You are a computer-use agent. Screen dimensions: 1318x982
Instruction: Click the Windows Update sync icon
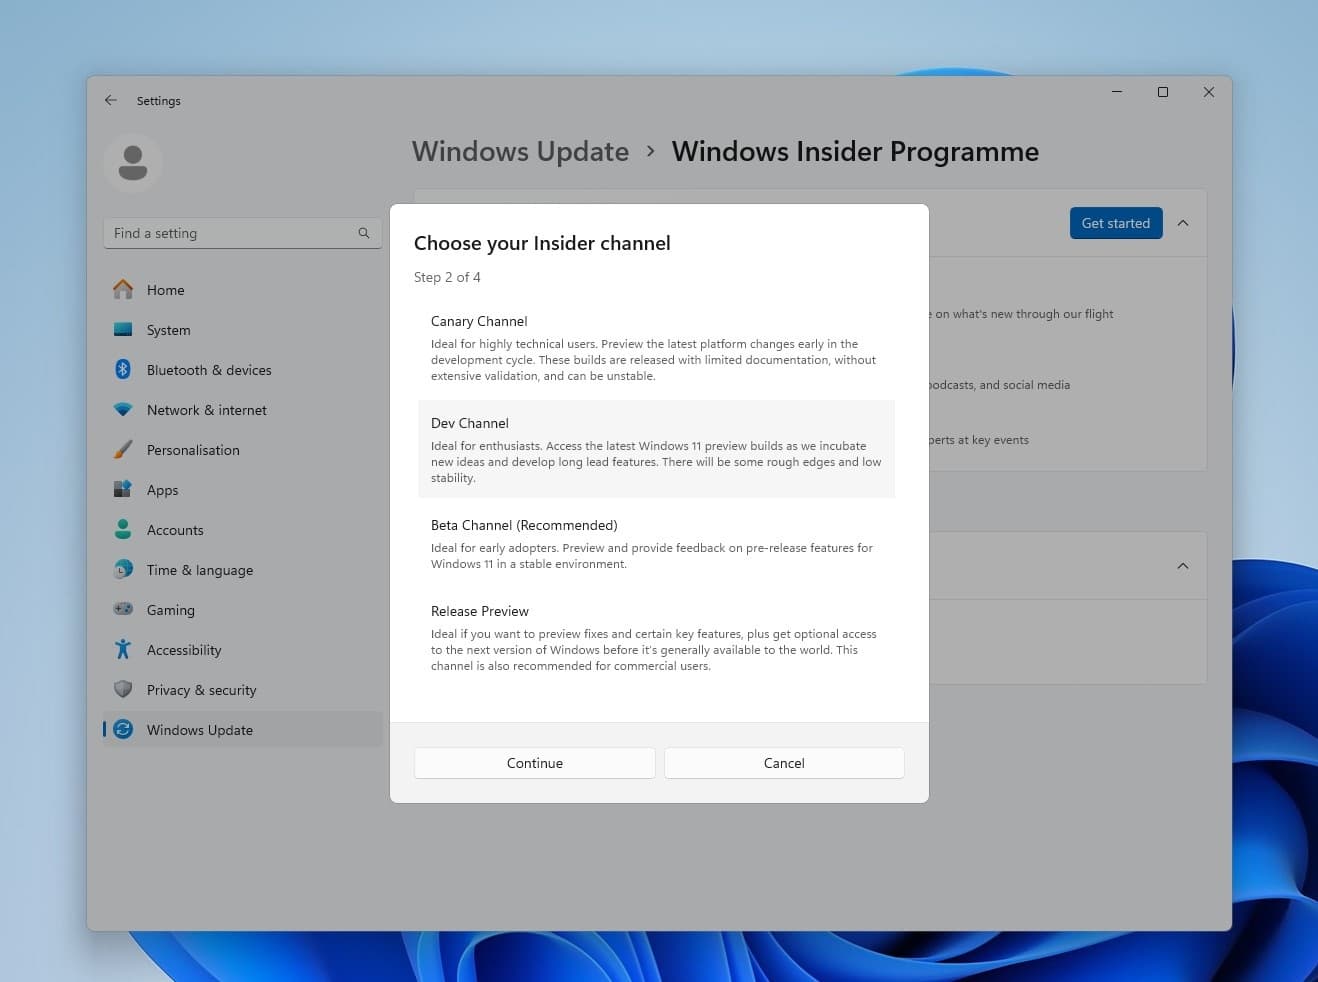point(123,729)
